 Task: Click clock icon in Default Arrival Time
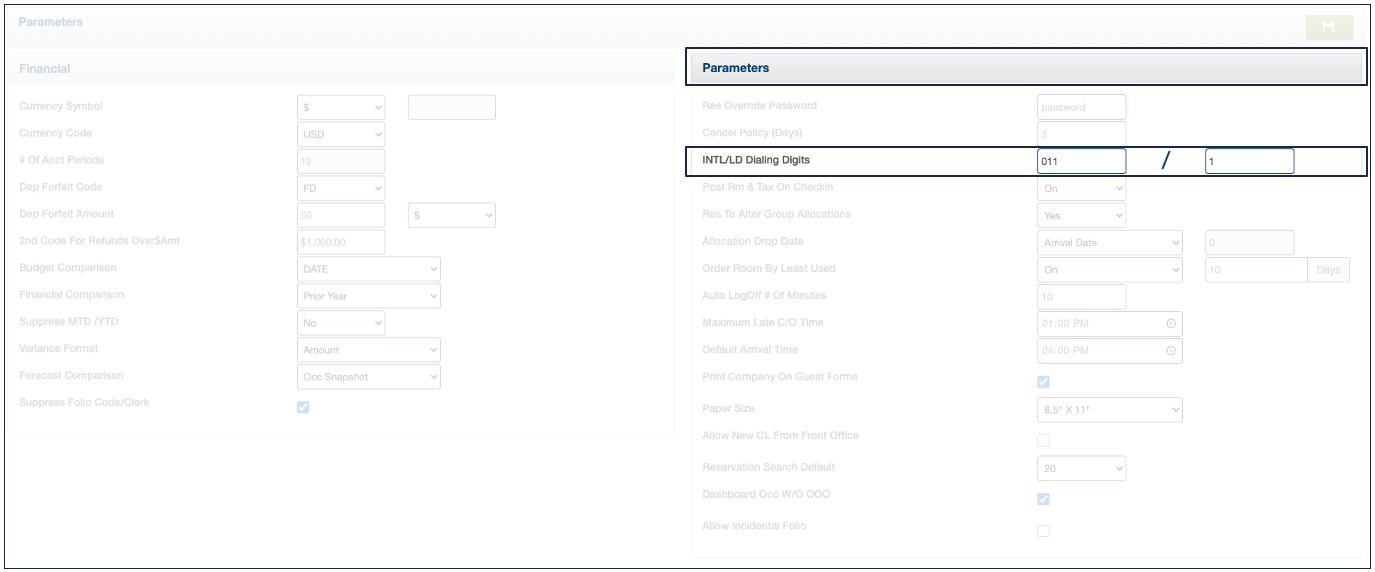click(x=1170, y=351)
